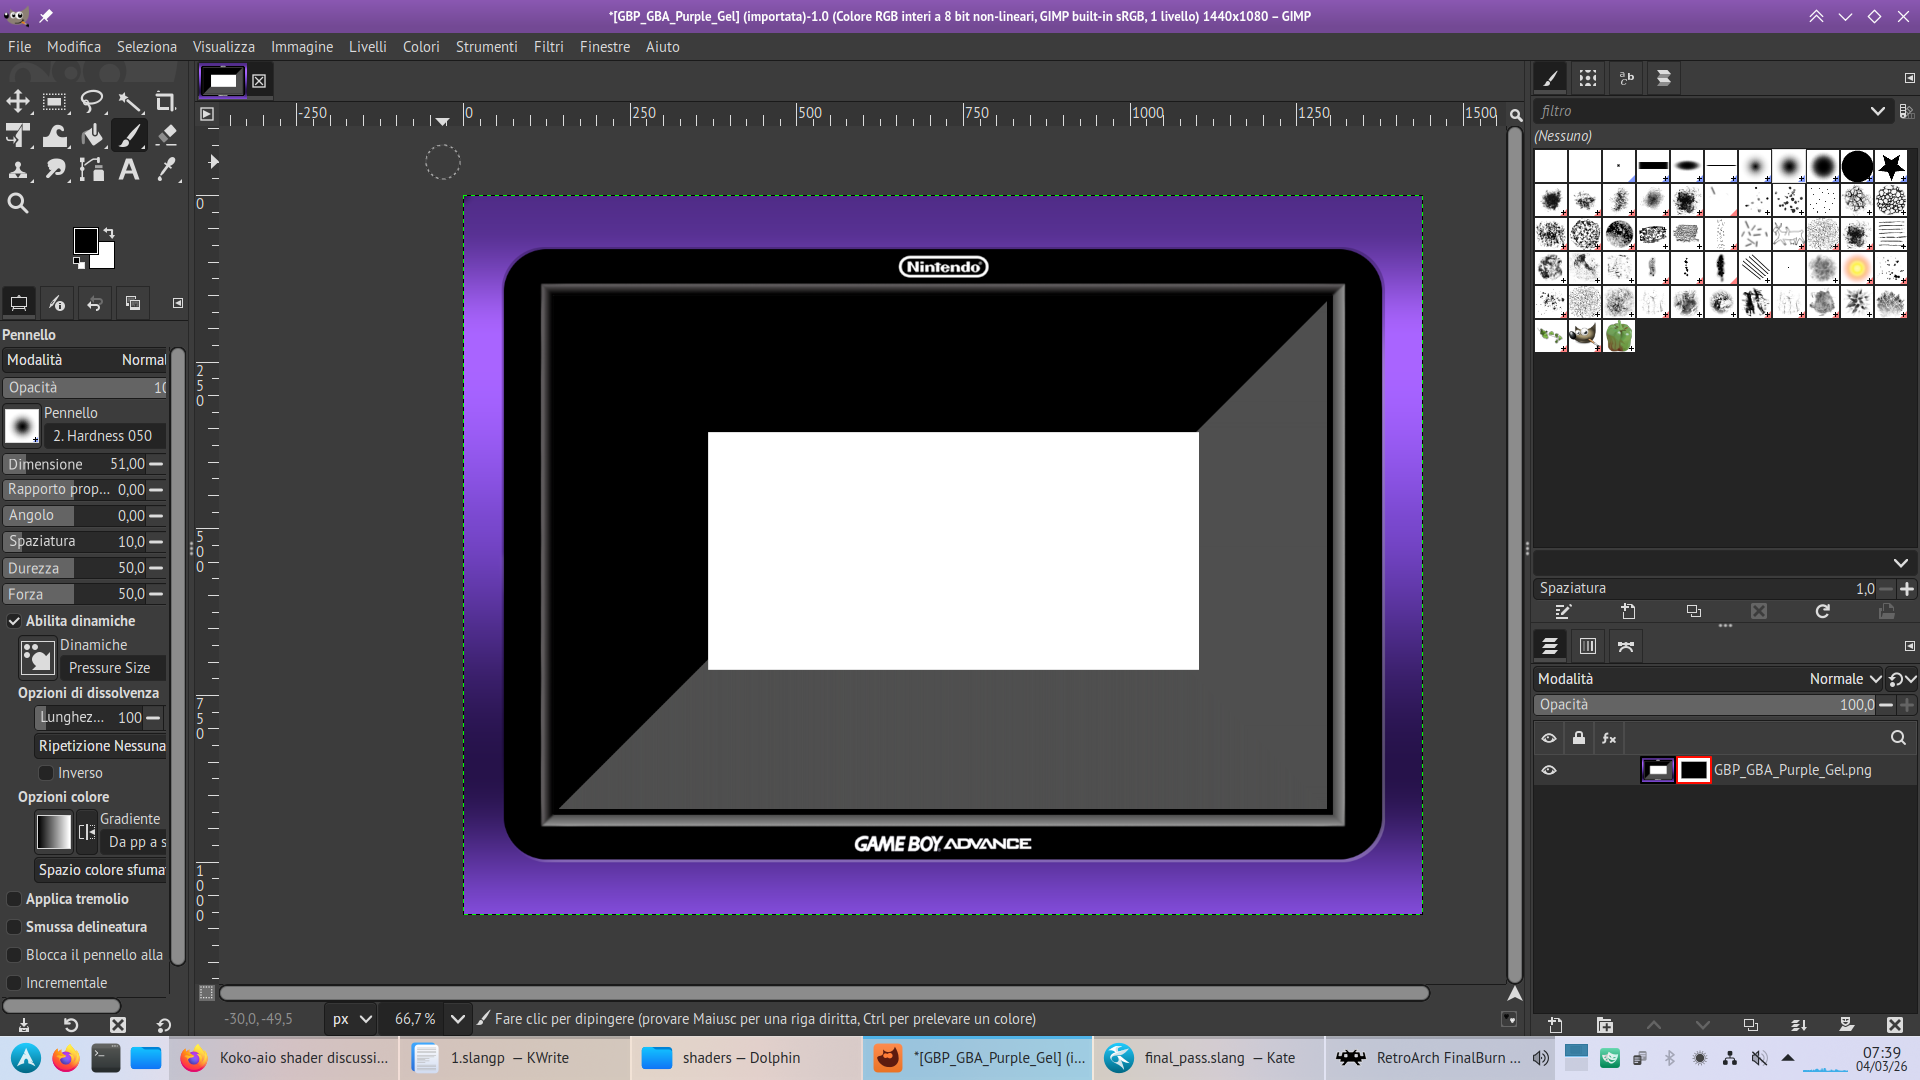Select the Color Picker tool
The image size is (1920, 1080).
coord(166,169)
